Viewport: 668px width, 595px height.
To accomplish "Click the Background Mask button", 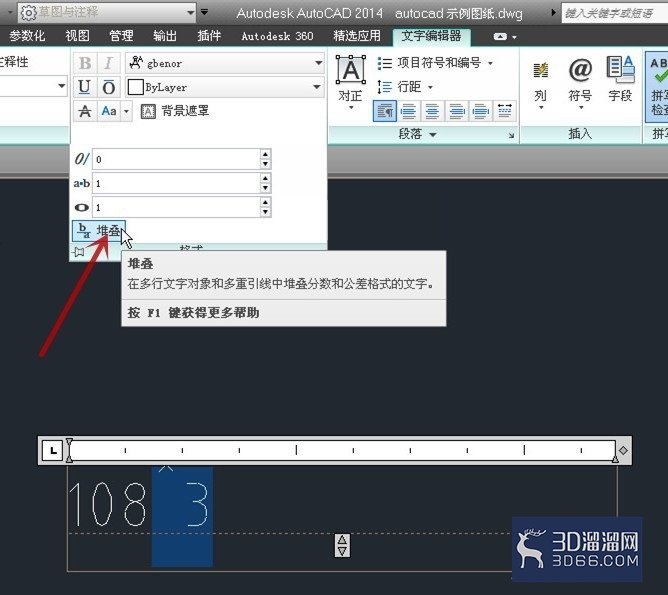I will (175, 112).
